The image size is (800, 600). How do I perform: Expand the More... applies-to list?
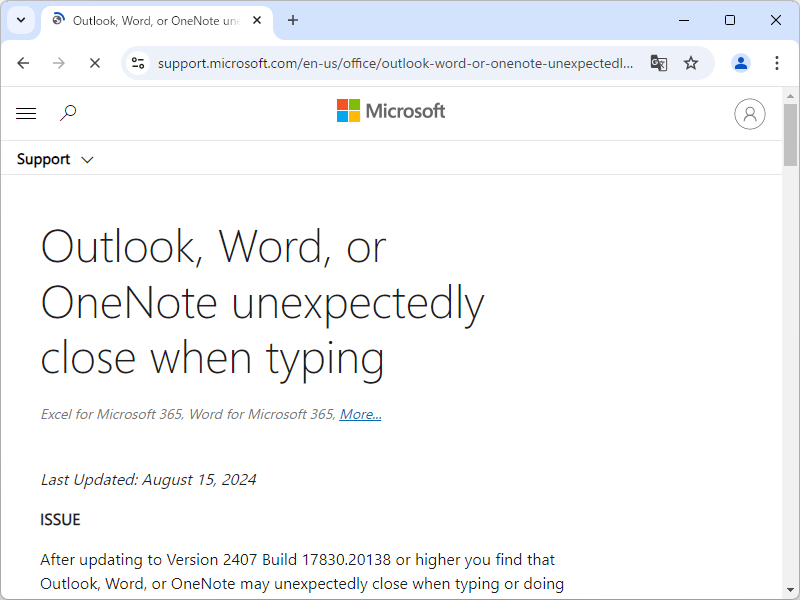[360, 414]
